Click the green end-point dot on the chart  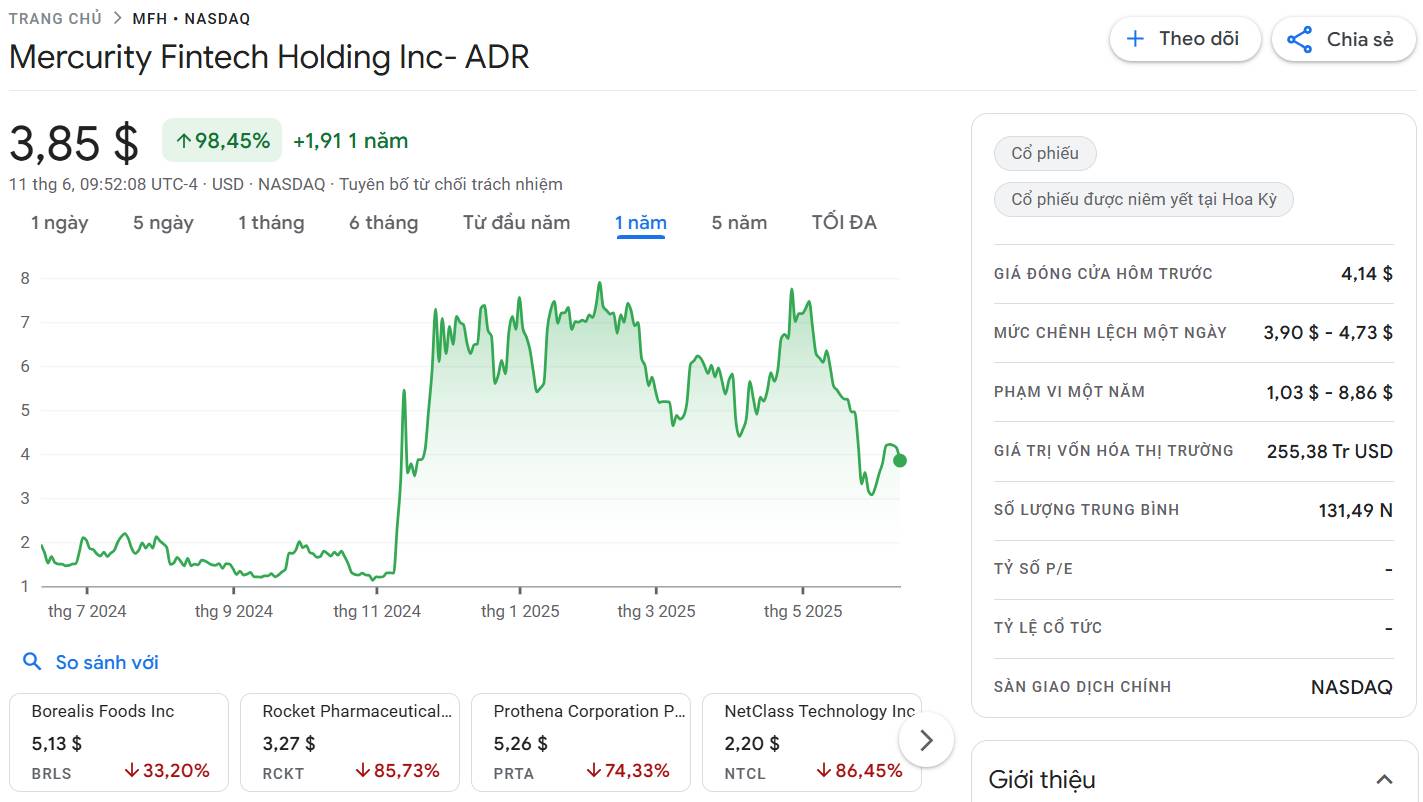point(900,460)
